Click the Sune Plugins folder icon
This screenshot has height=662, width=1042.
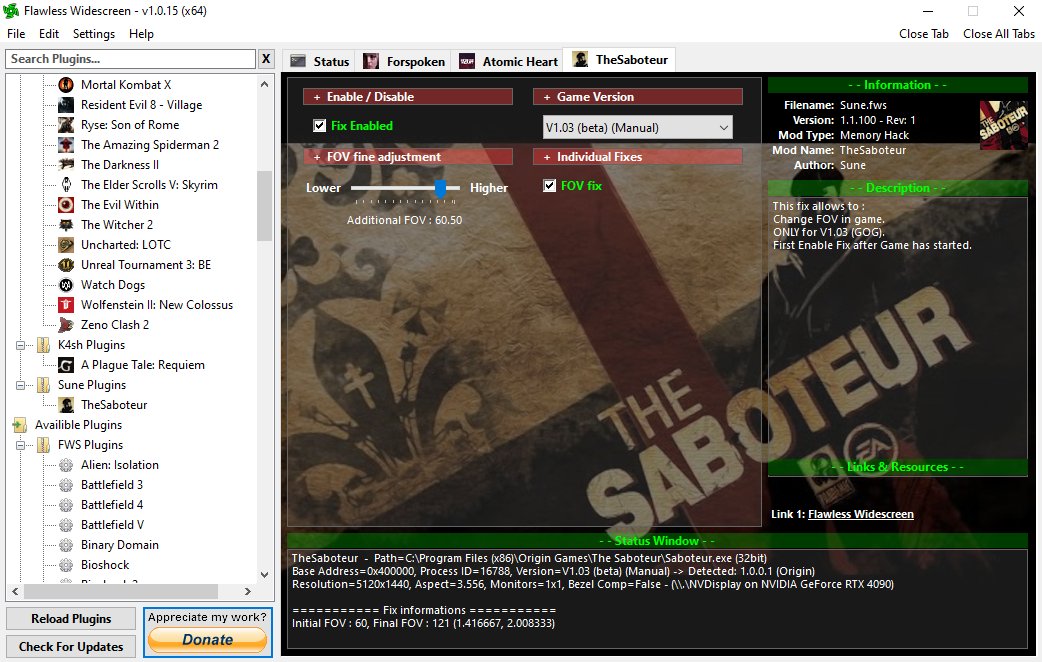pyautogui.click(x=43, y=385)
